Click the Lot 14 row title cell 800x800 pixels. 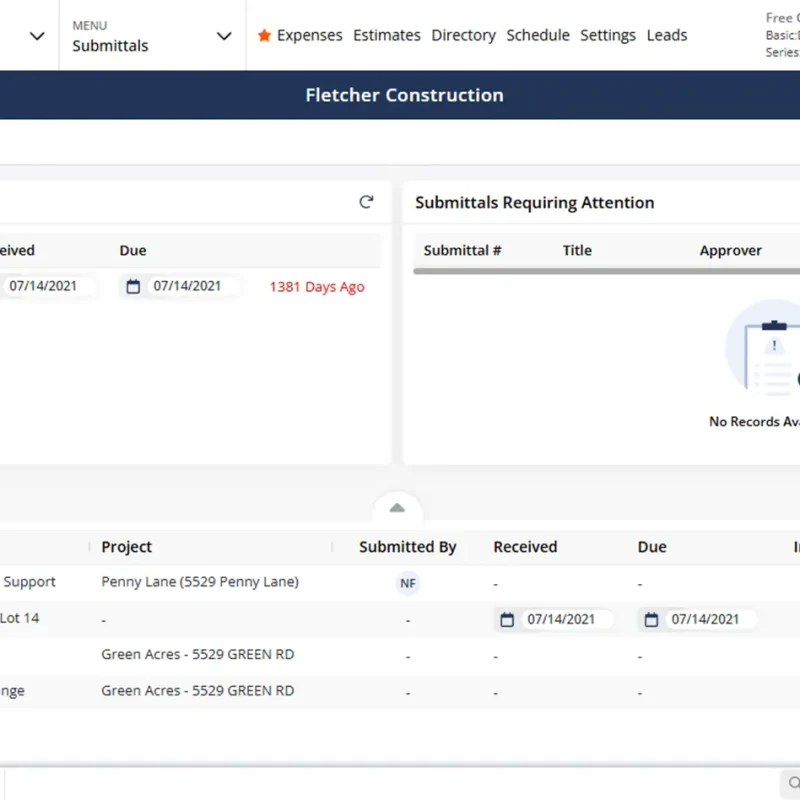(19, 618)
